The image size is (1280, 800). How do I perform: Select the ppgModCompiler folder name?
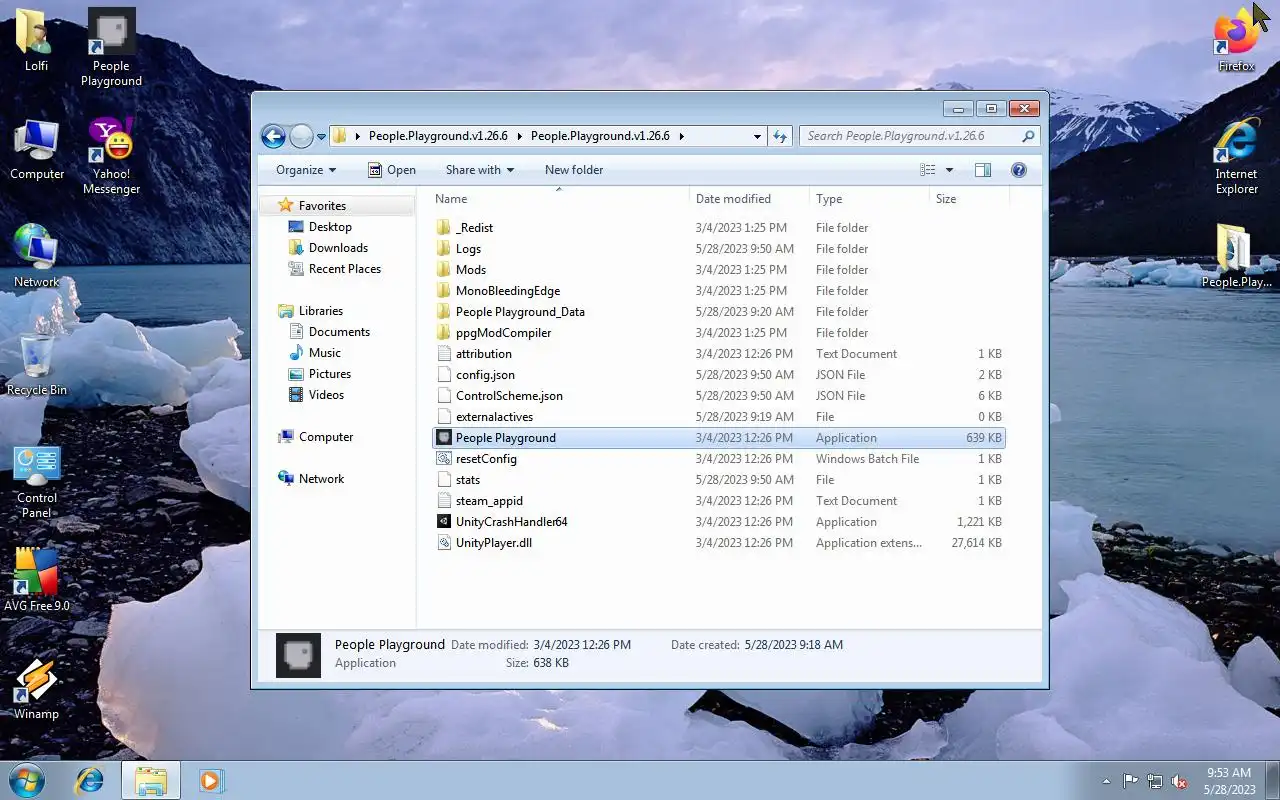(x=503, y=333)
